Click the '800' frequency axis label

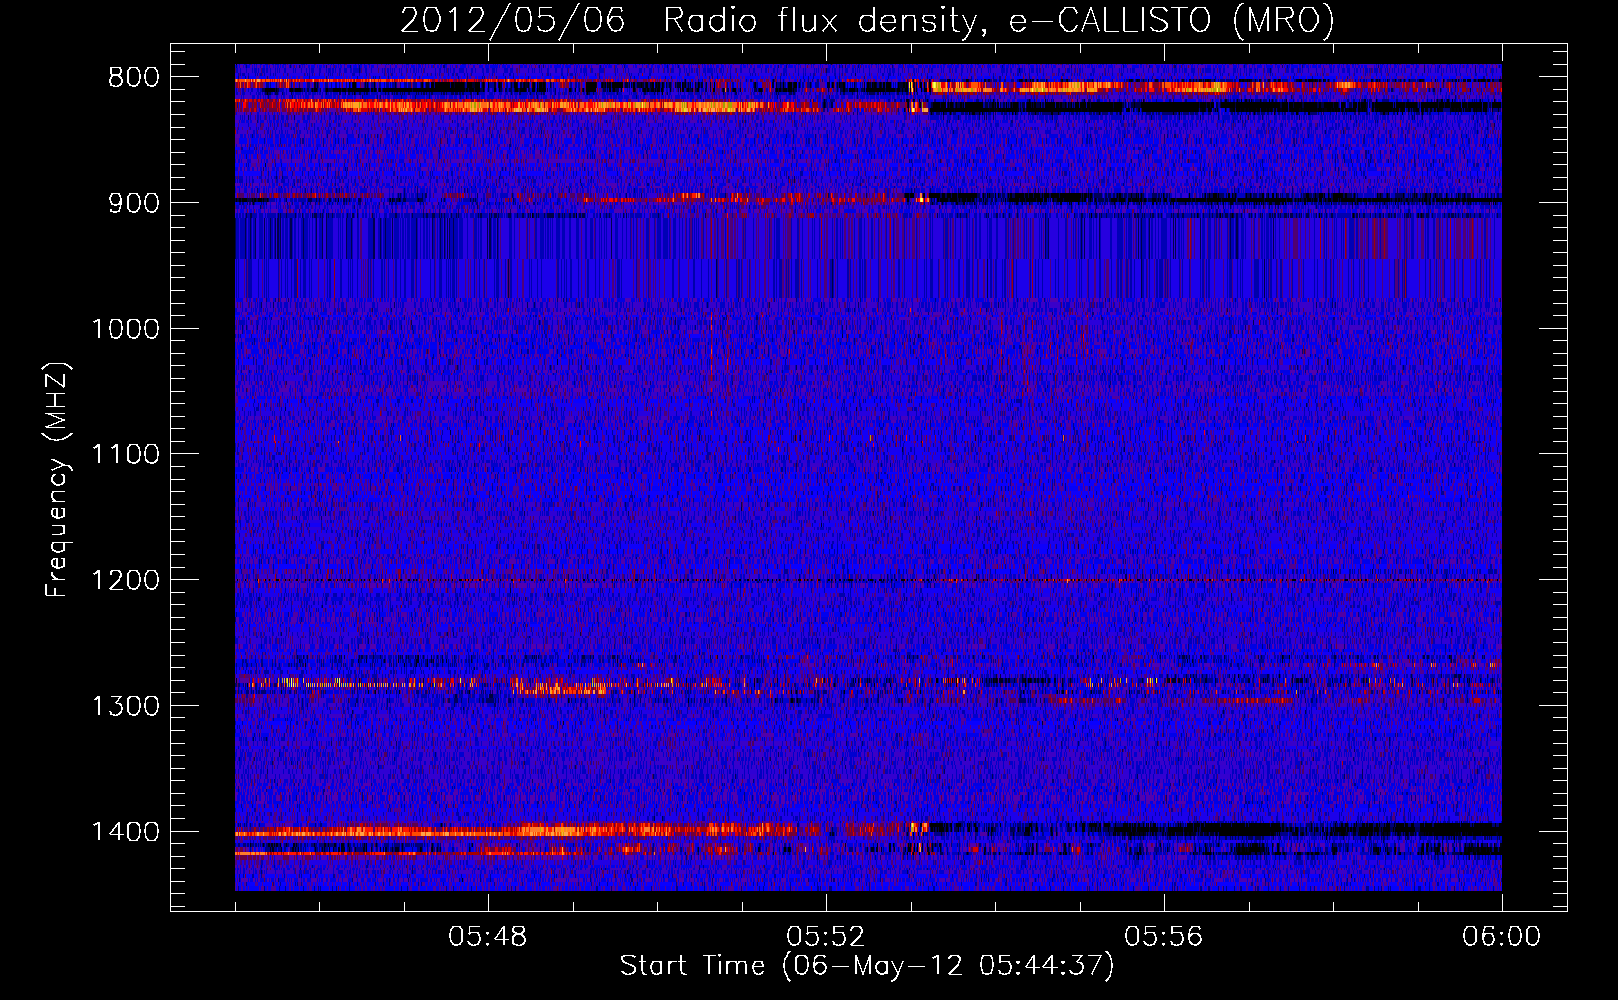(134, 78)
